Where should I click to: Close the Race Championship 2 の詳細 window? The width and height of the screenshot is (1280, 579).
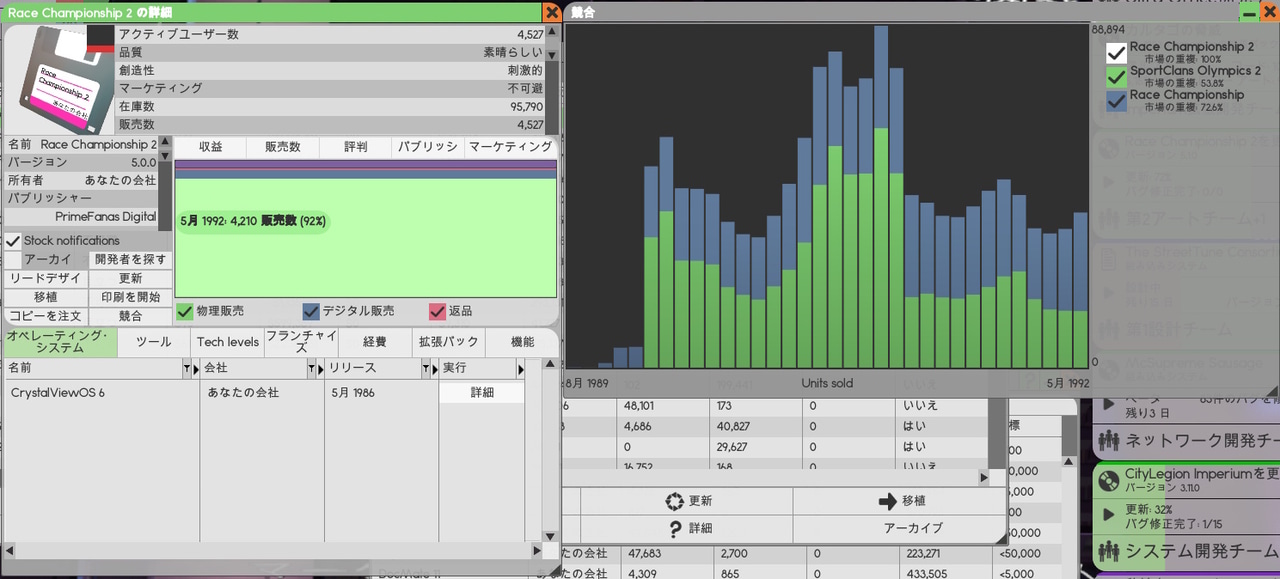click(552, 12)
